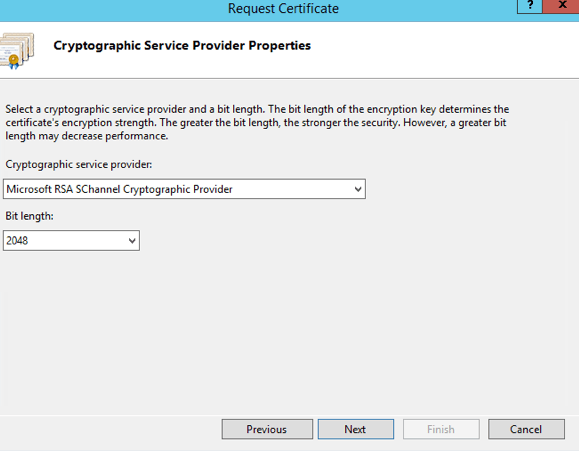This screenshot has height=451, width=579.
Task: Click the Request Certificate title bar text
Action: pos(283,8)
